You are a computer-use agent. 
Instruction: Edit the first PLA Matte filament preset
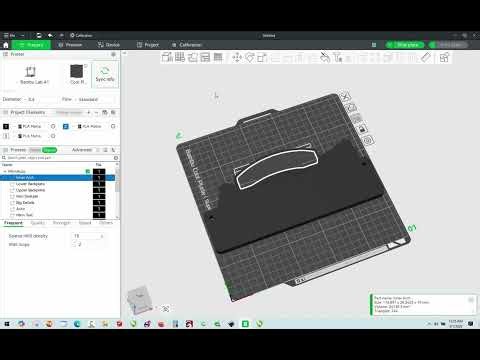click(53, 126)
